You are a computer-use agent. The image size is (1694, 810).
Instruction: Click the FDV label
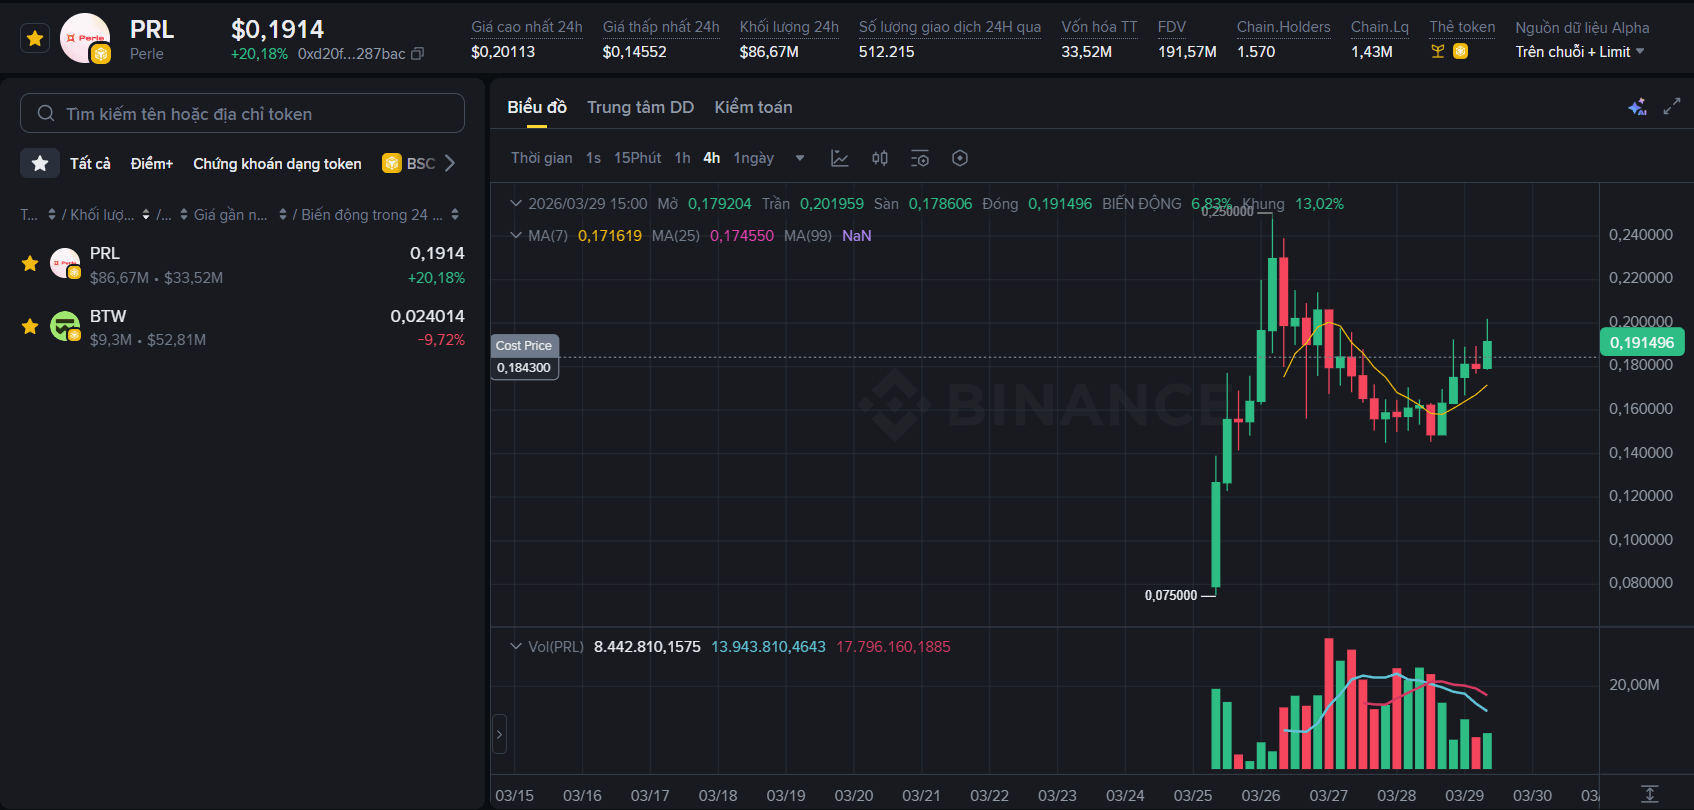[x=1172, y=27]
